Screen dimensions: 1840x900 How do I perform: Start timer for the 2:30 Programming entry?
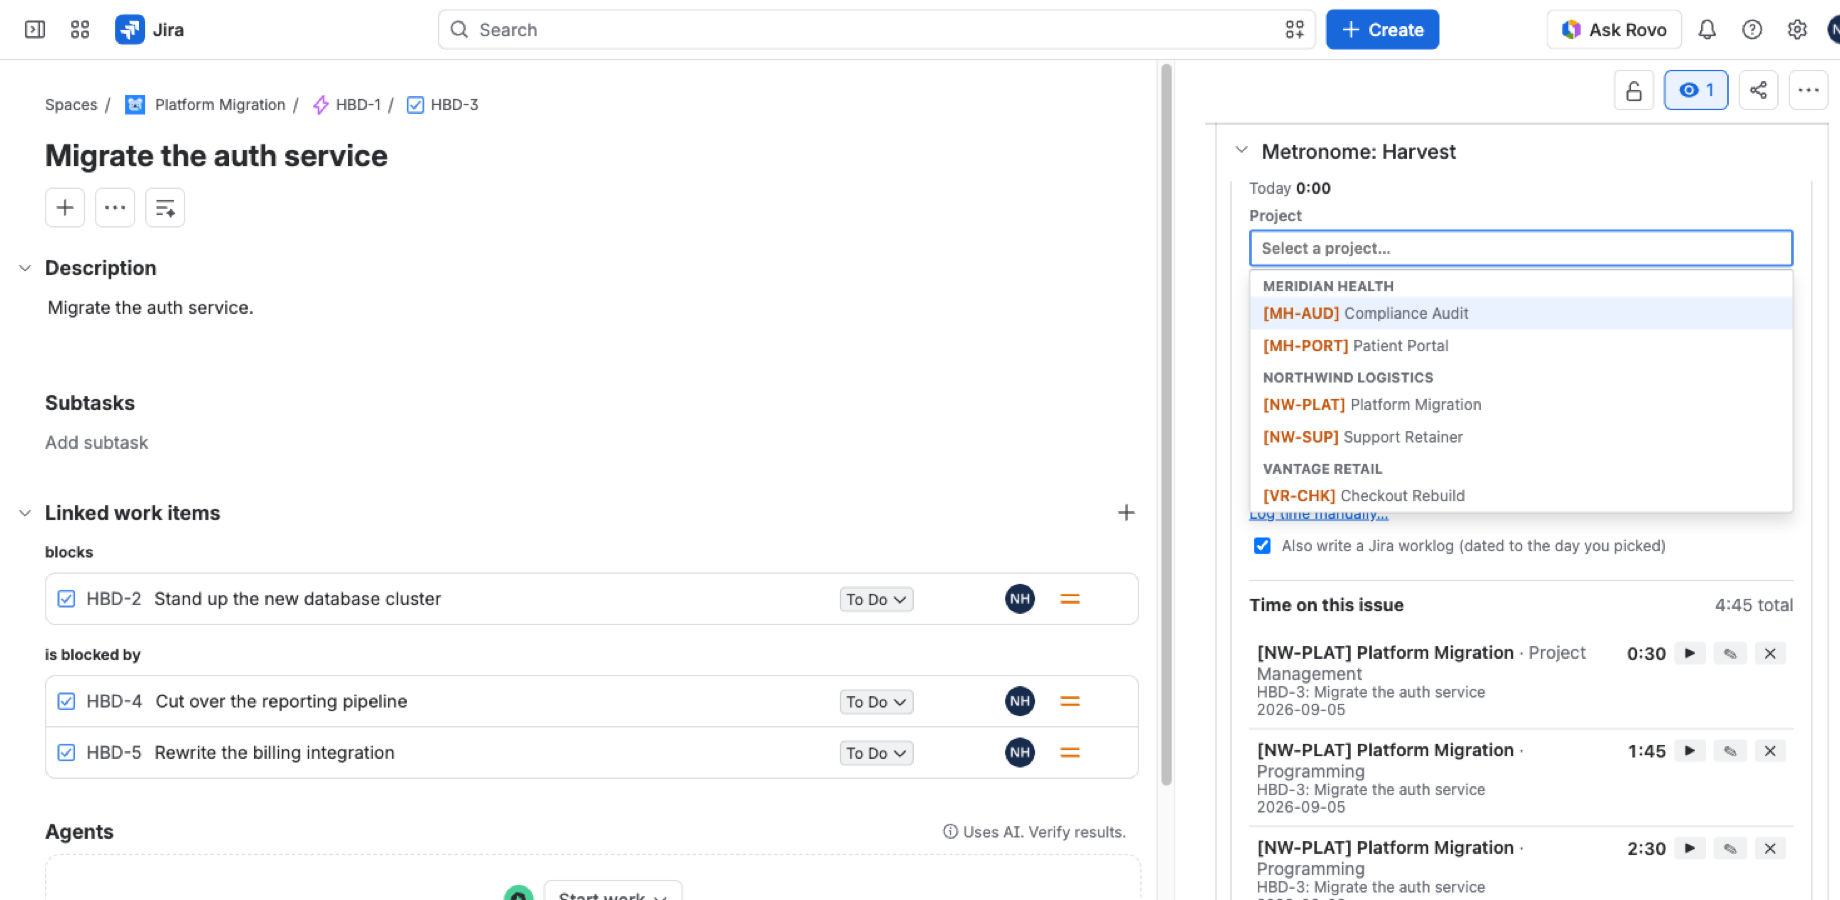point(1690,848)
